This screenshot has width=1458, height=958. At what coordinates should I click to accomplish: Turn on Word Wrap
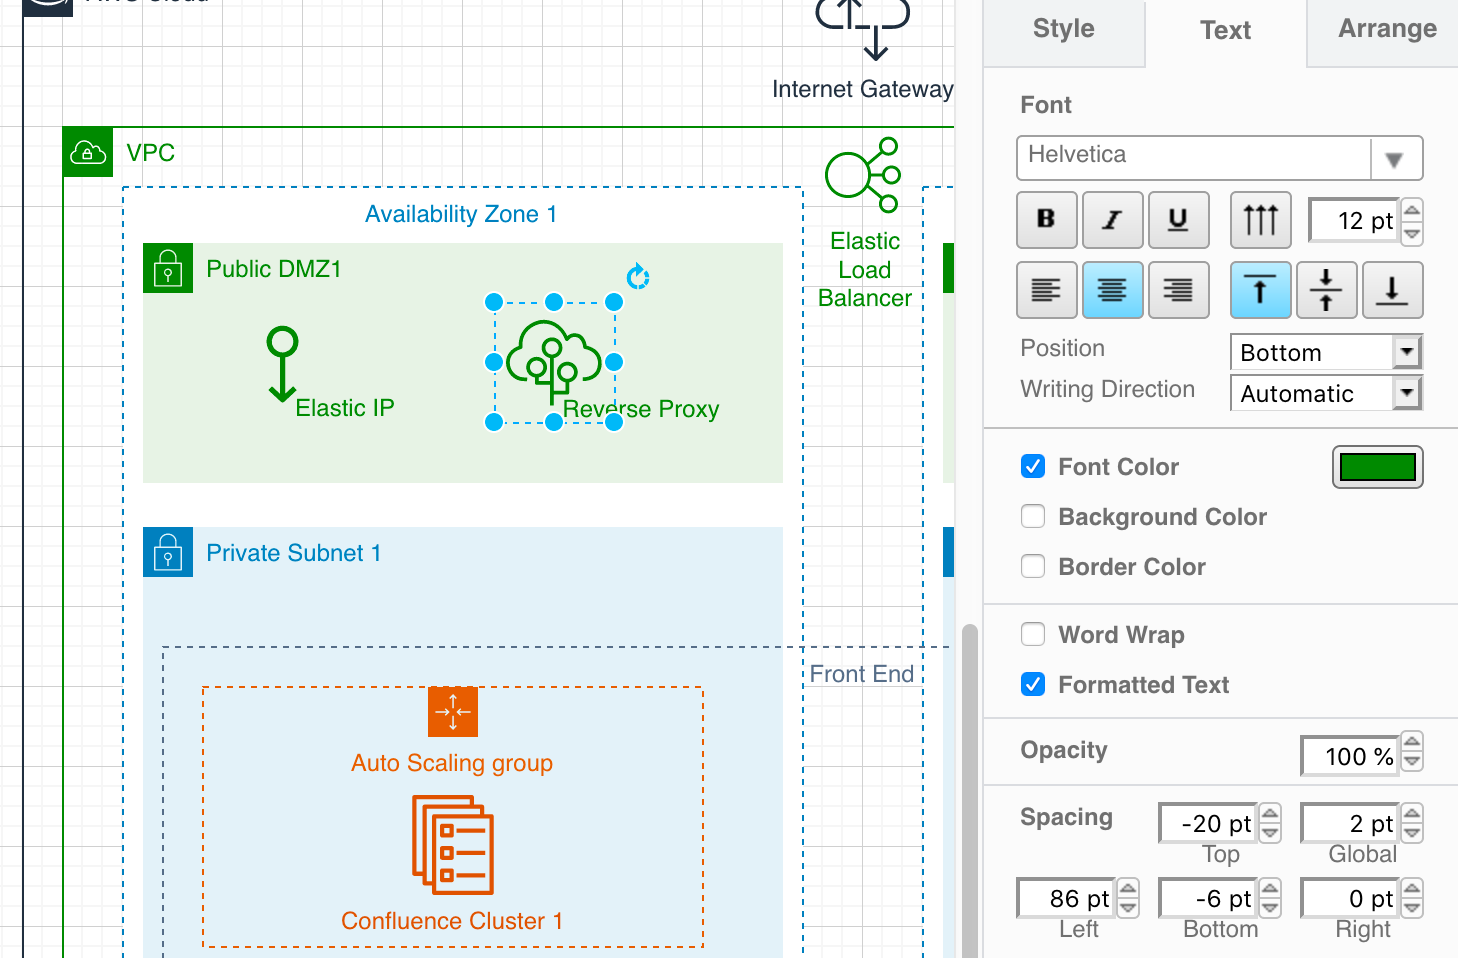pos(1032,634)
